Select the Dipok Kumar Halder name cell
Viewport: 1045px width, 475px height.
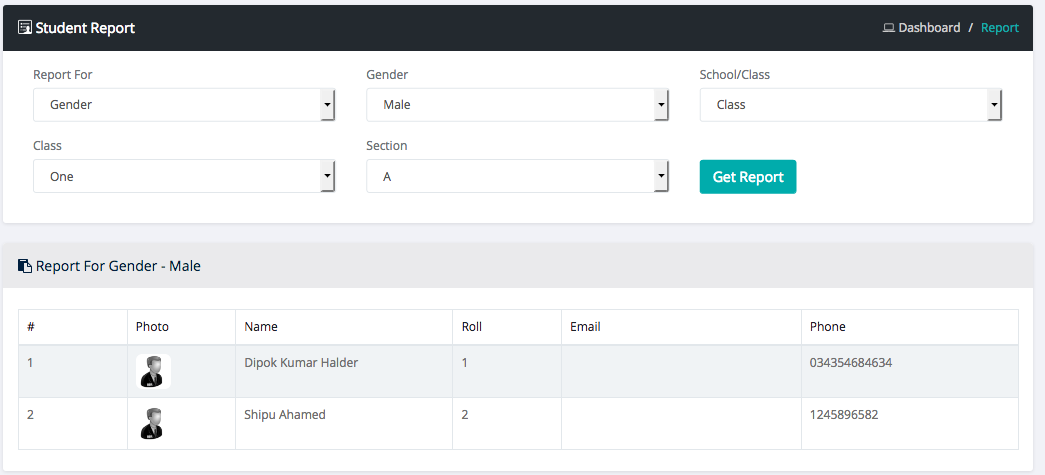pyautogui.click(x=301, y=363)
